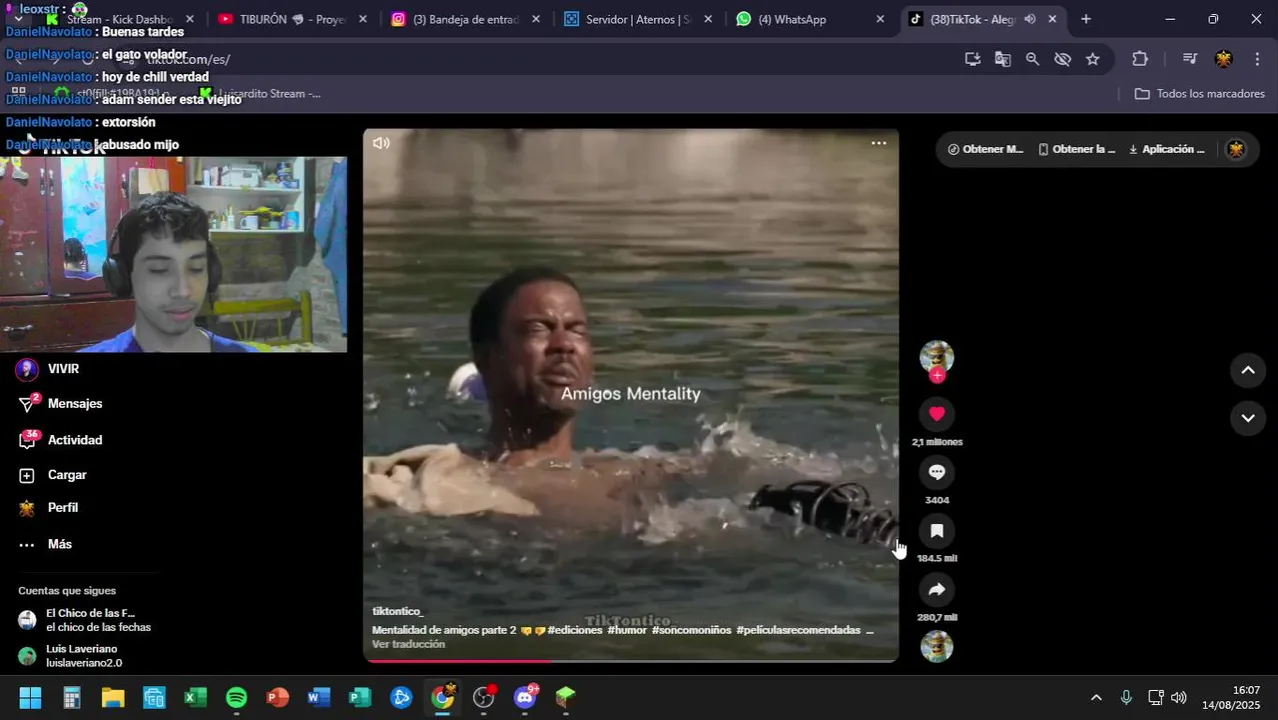Open File Explorer from the taskbar
The width and height of the screenshot is (1278, 720).
(x=113, y=697)
